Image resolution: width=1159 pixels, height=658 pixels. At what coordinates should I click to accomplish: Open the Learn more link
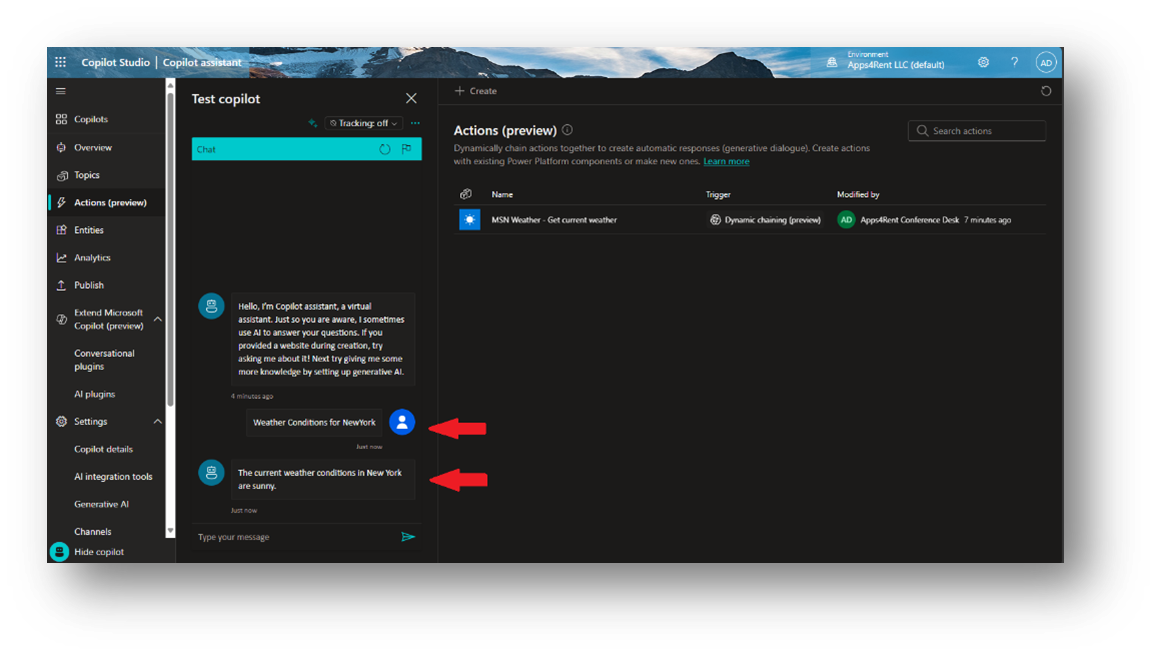pyautogui.click(x=726, y=161)
